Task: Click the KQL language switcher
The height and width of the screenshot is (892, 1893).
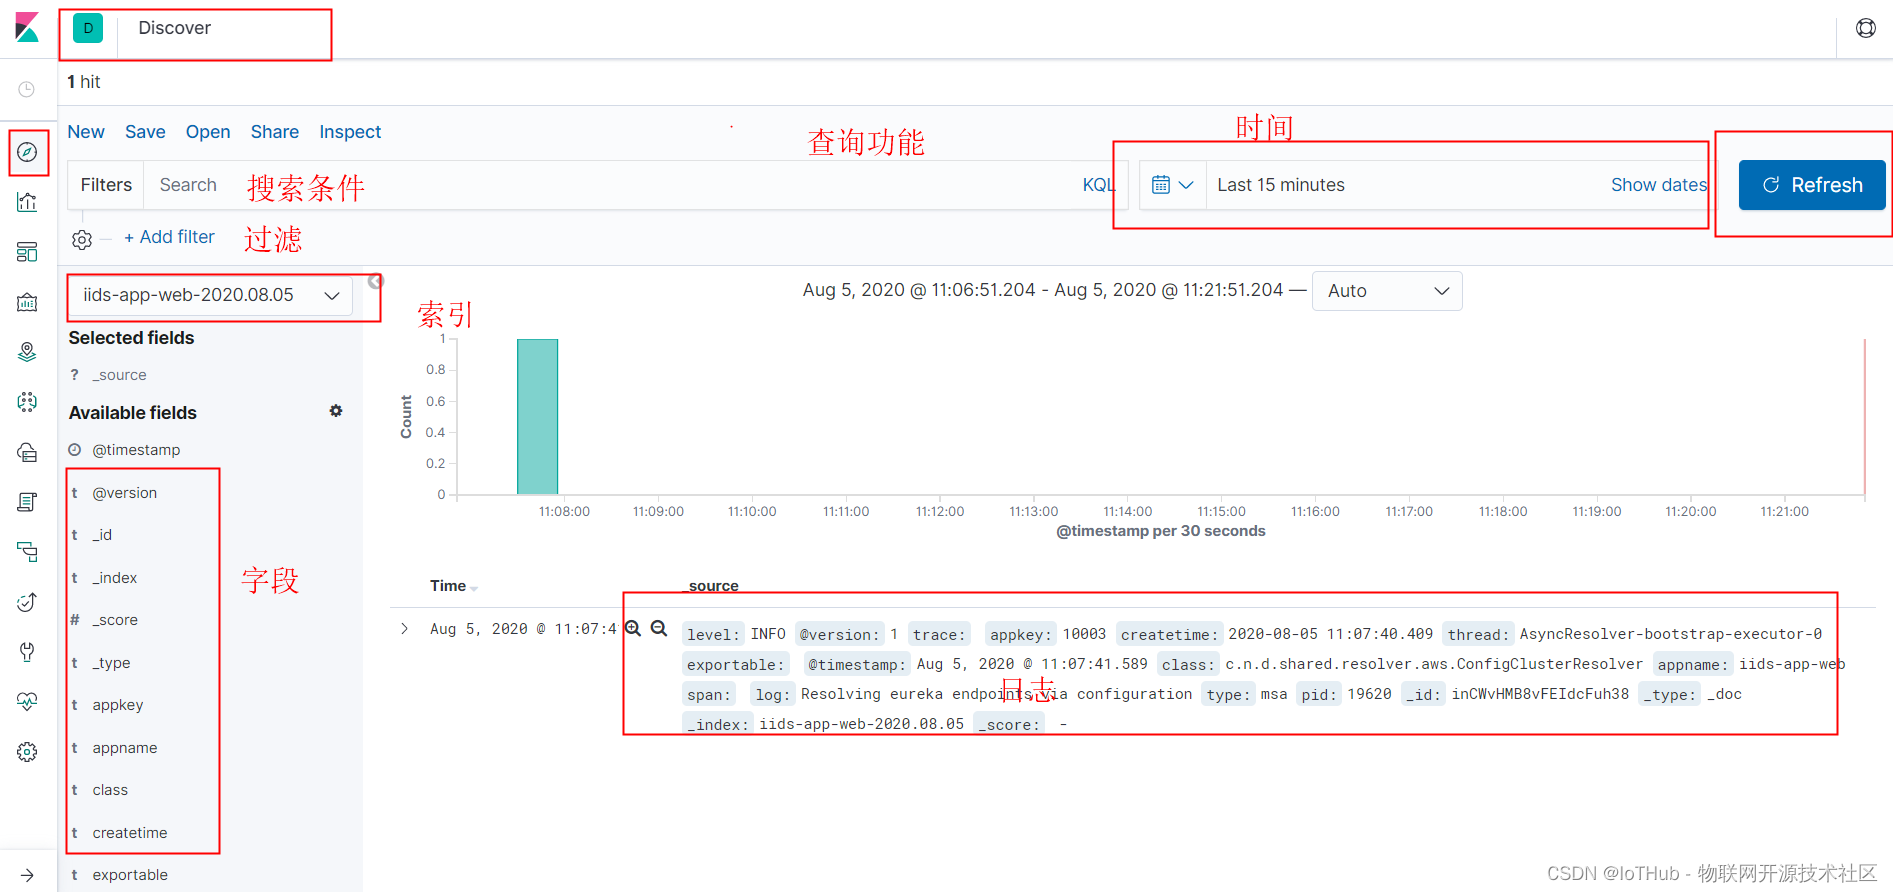Action: point(1098,185)
